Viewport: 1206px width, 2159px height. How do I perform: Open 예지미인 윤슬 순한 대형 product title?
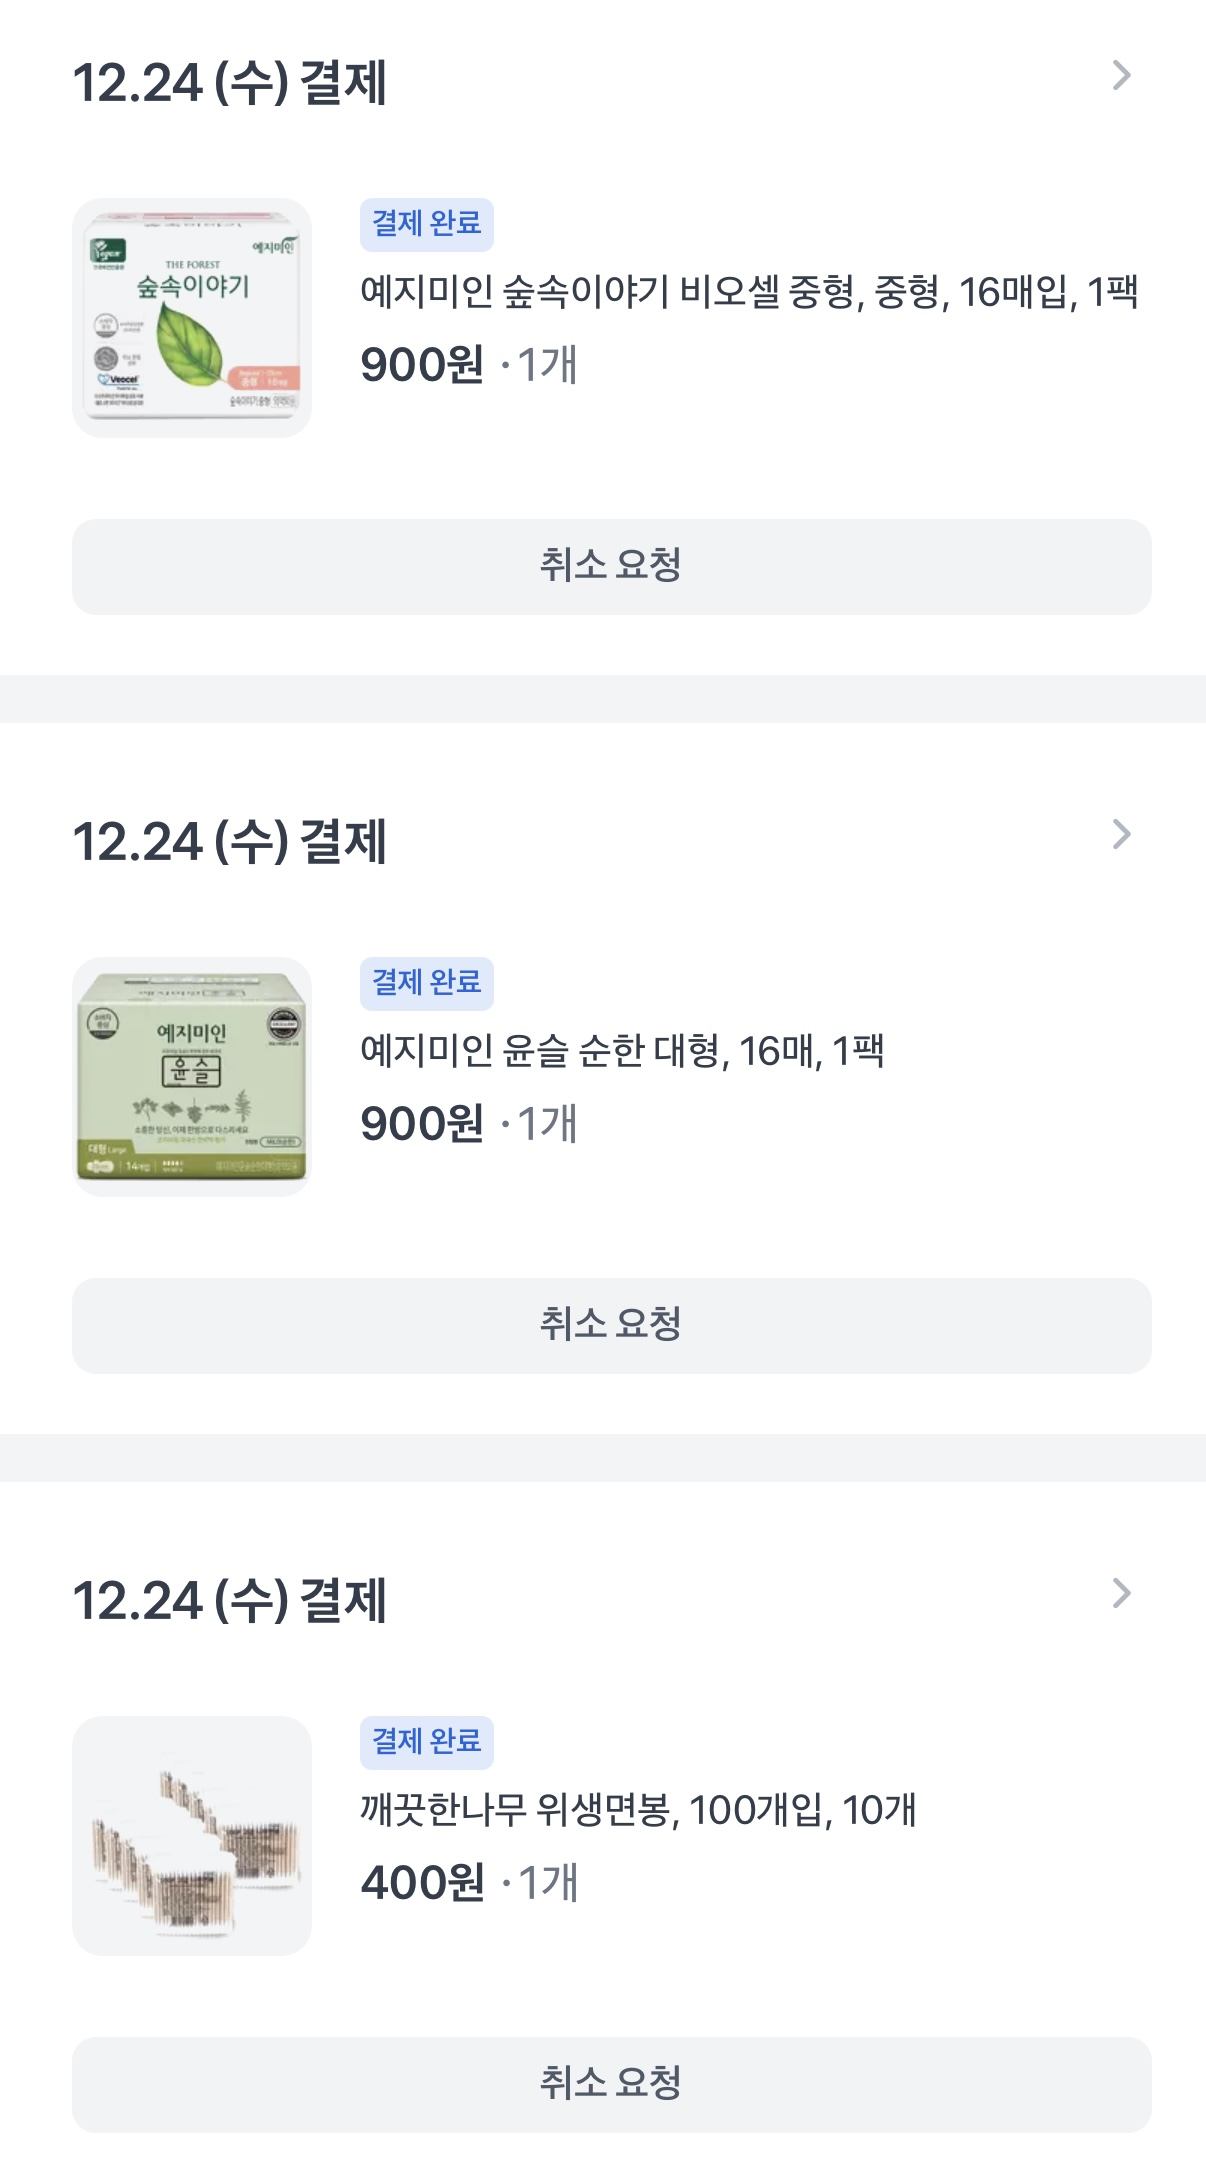[622, 1051]
